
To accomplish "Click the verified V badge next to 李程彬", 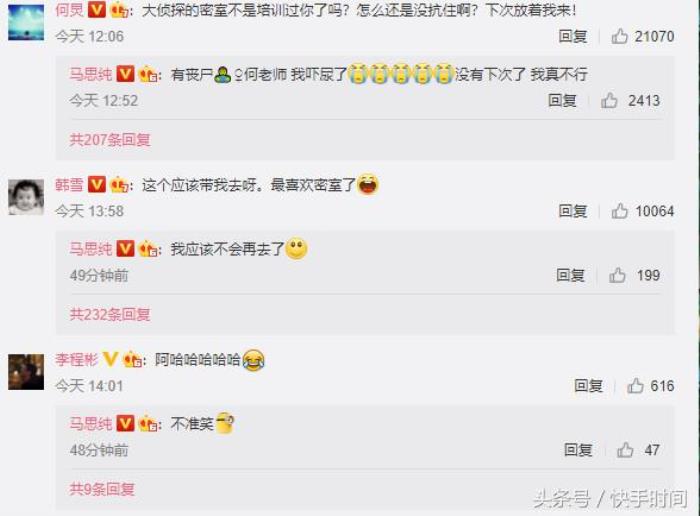I will pyautogui.click(x=110, y=358).
